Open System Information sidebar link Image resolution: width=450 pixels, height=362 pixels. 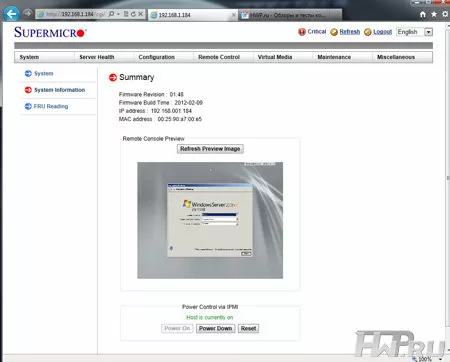59,90
